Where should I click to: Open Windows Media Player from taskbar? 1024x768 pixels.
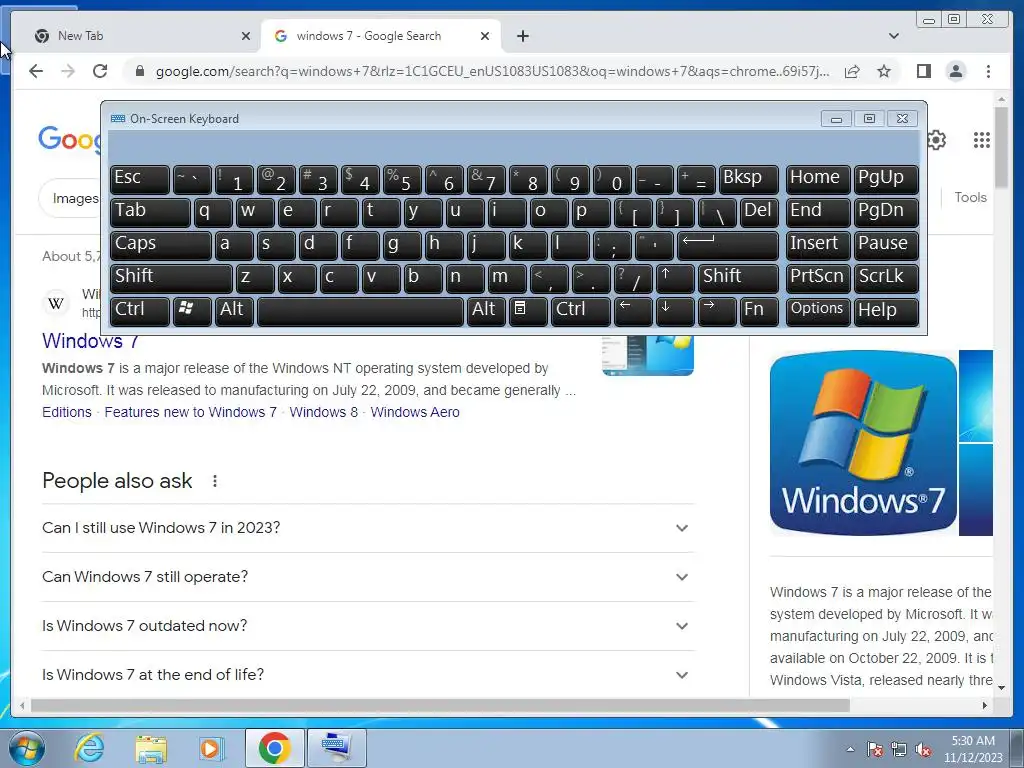pos(212,748)
